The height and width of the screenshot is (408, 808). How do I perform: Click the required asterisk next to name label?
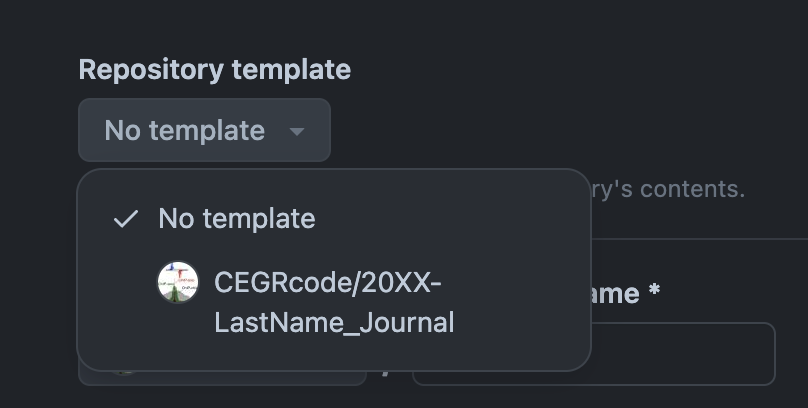654,293
